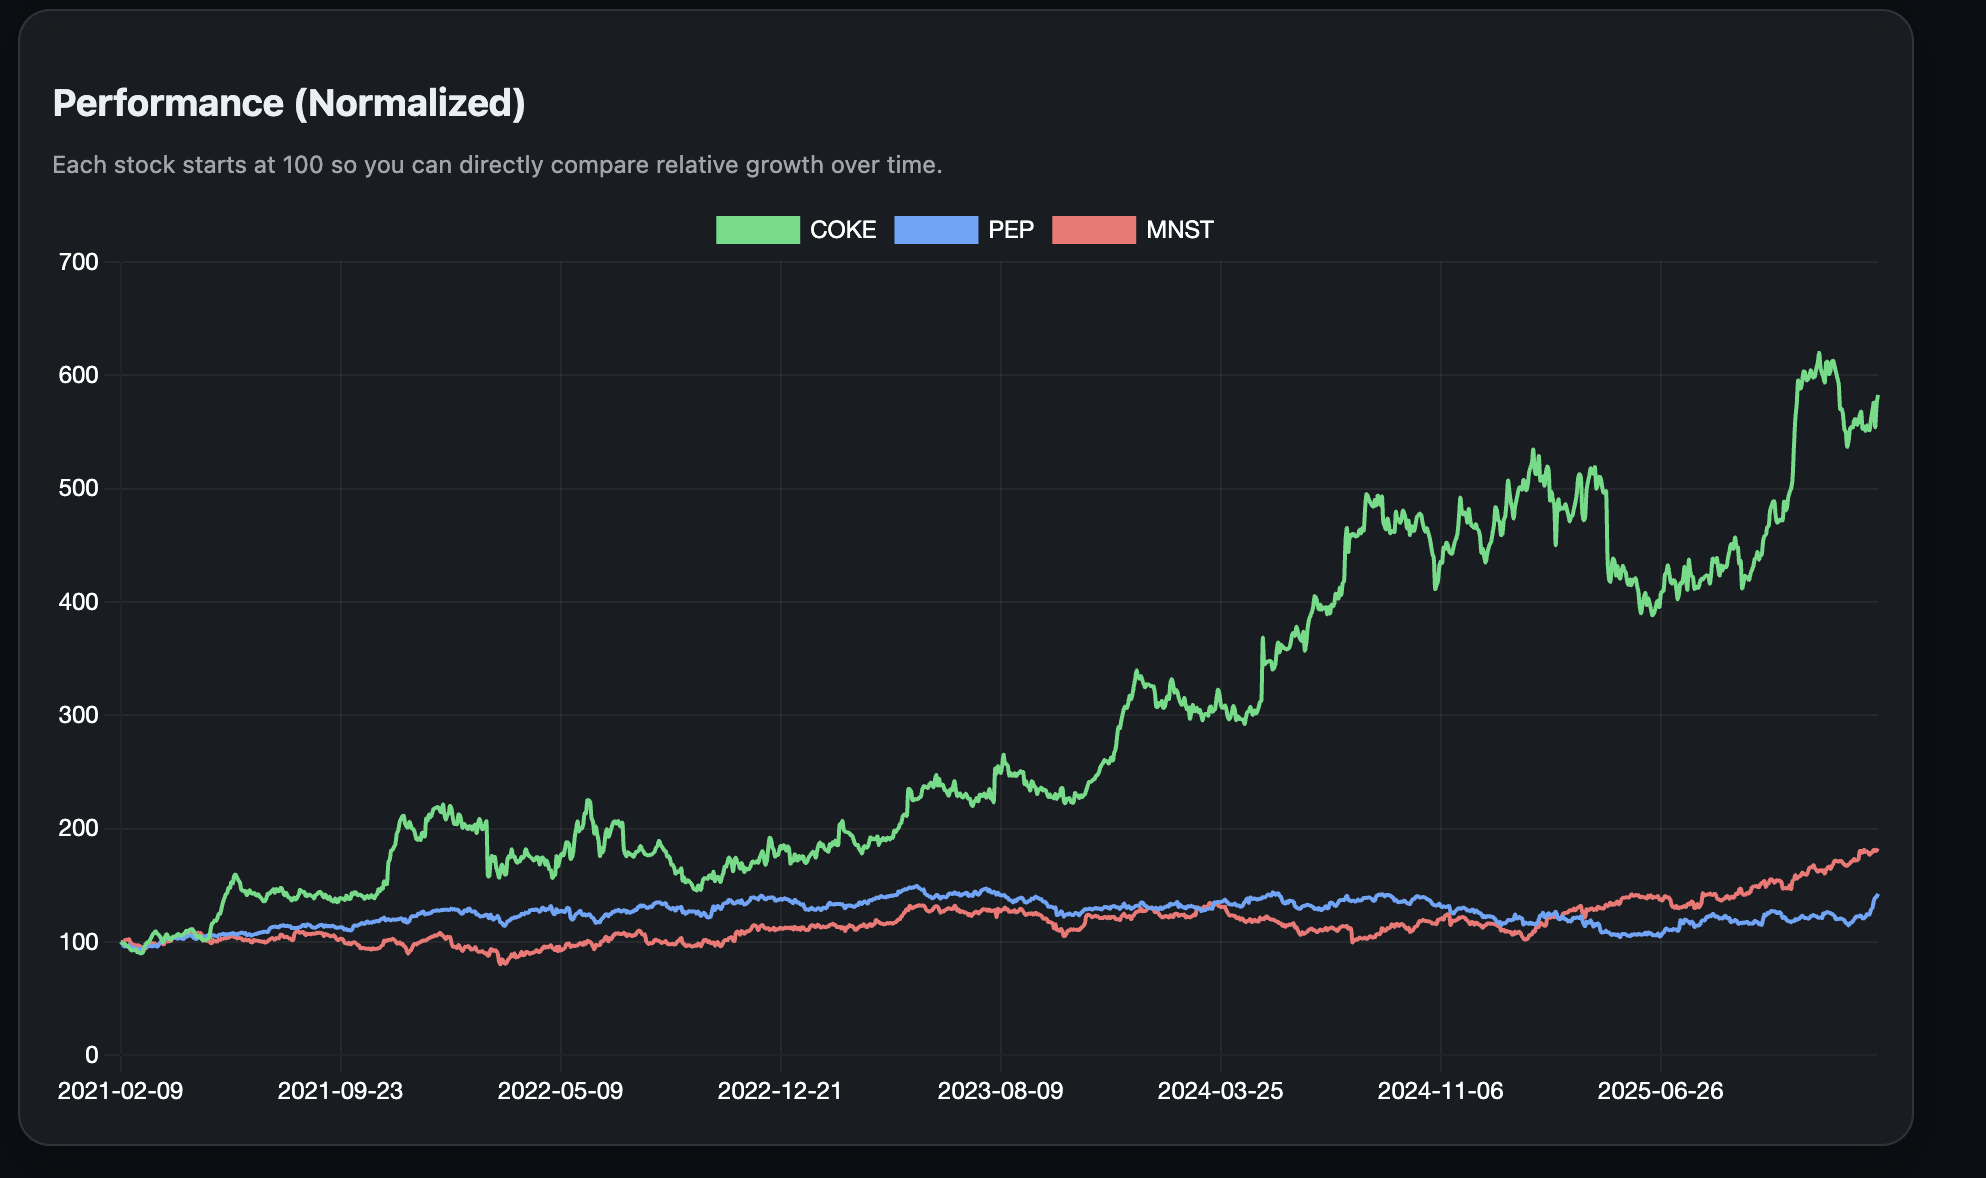The image size is (1986, 1178).
Task: Toggle MNST series via its legend text
Action: pos(1179,230)
